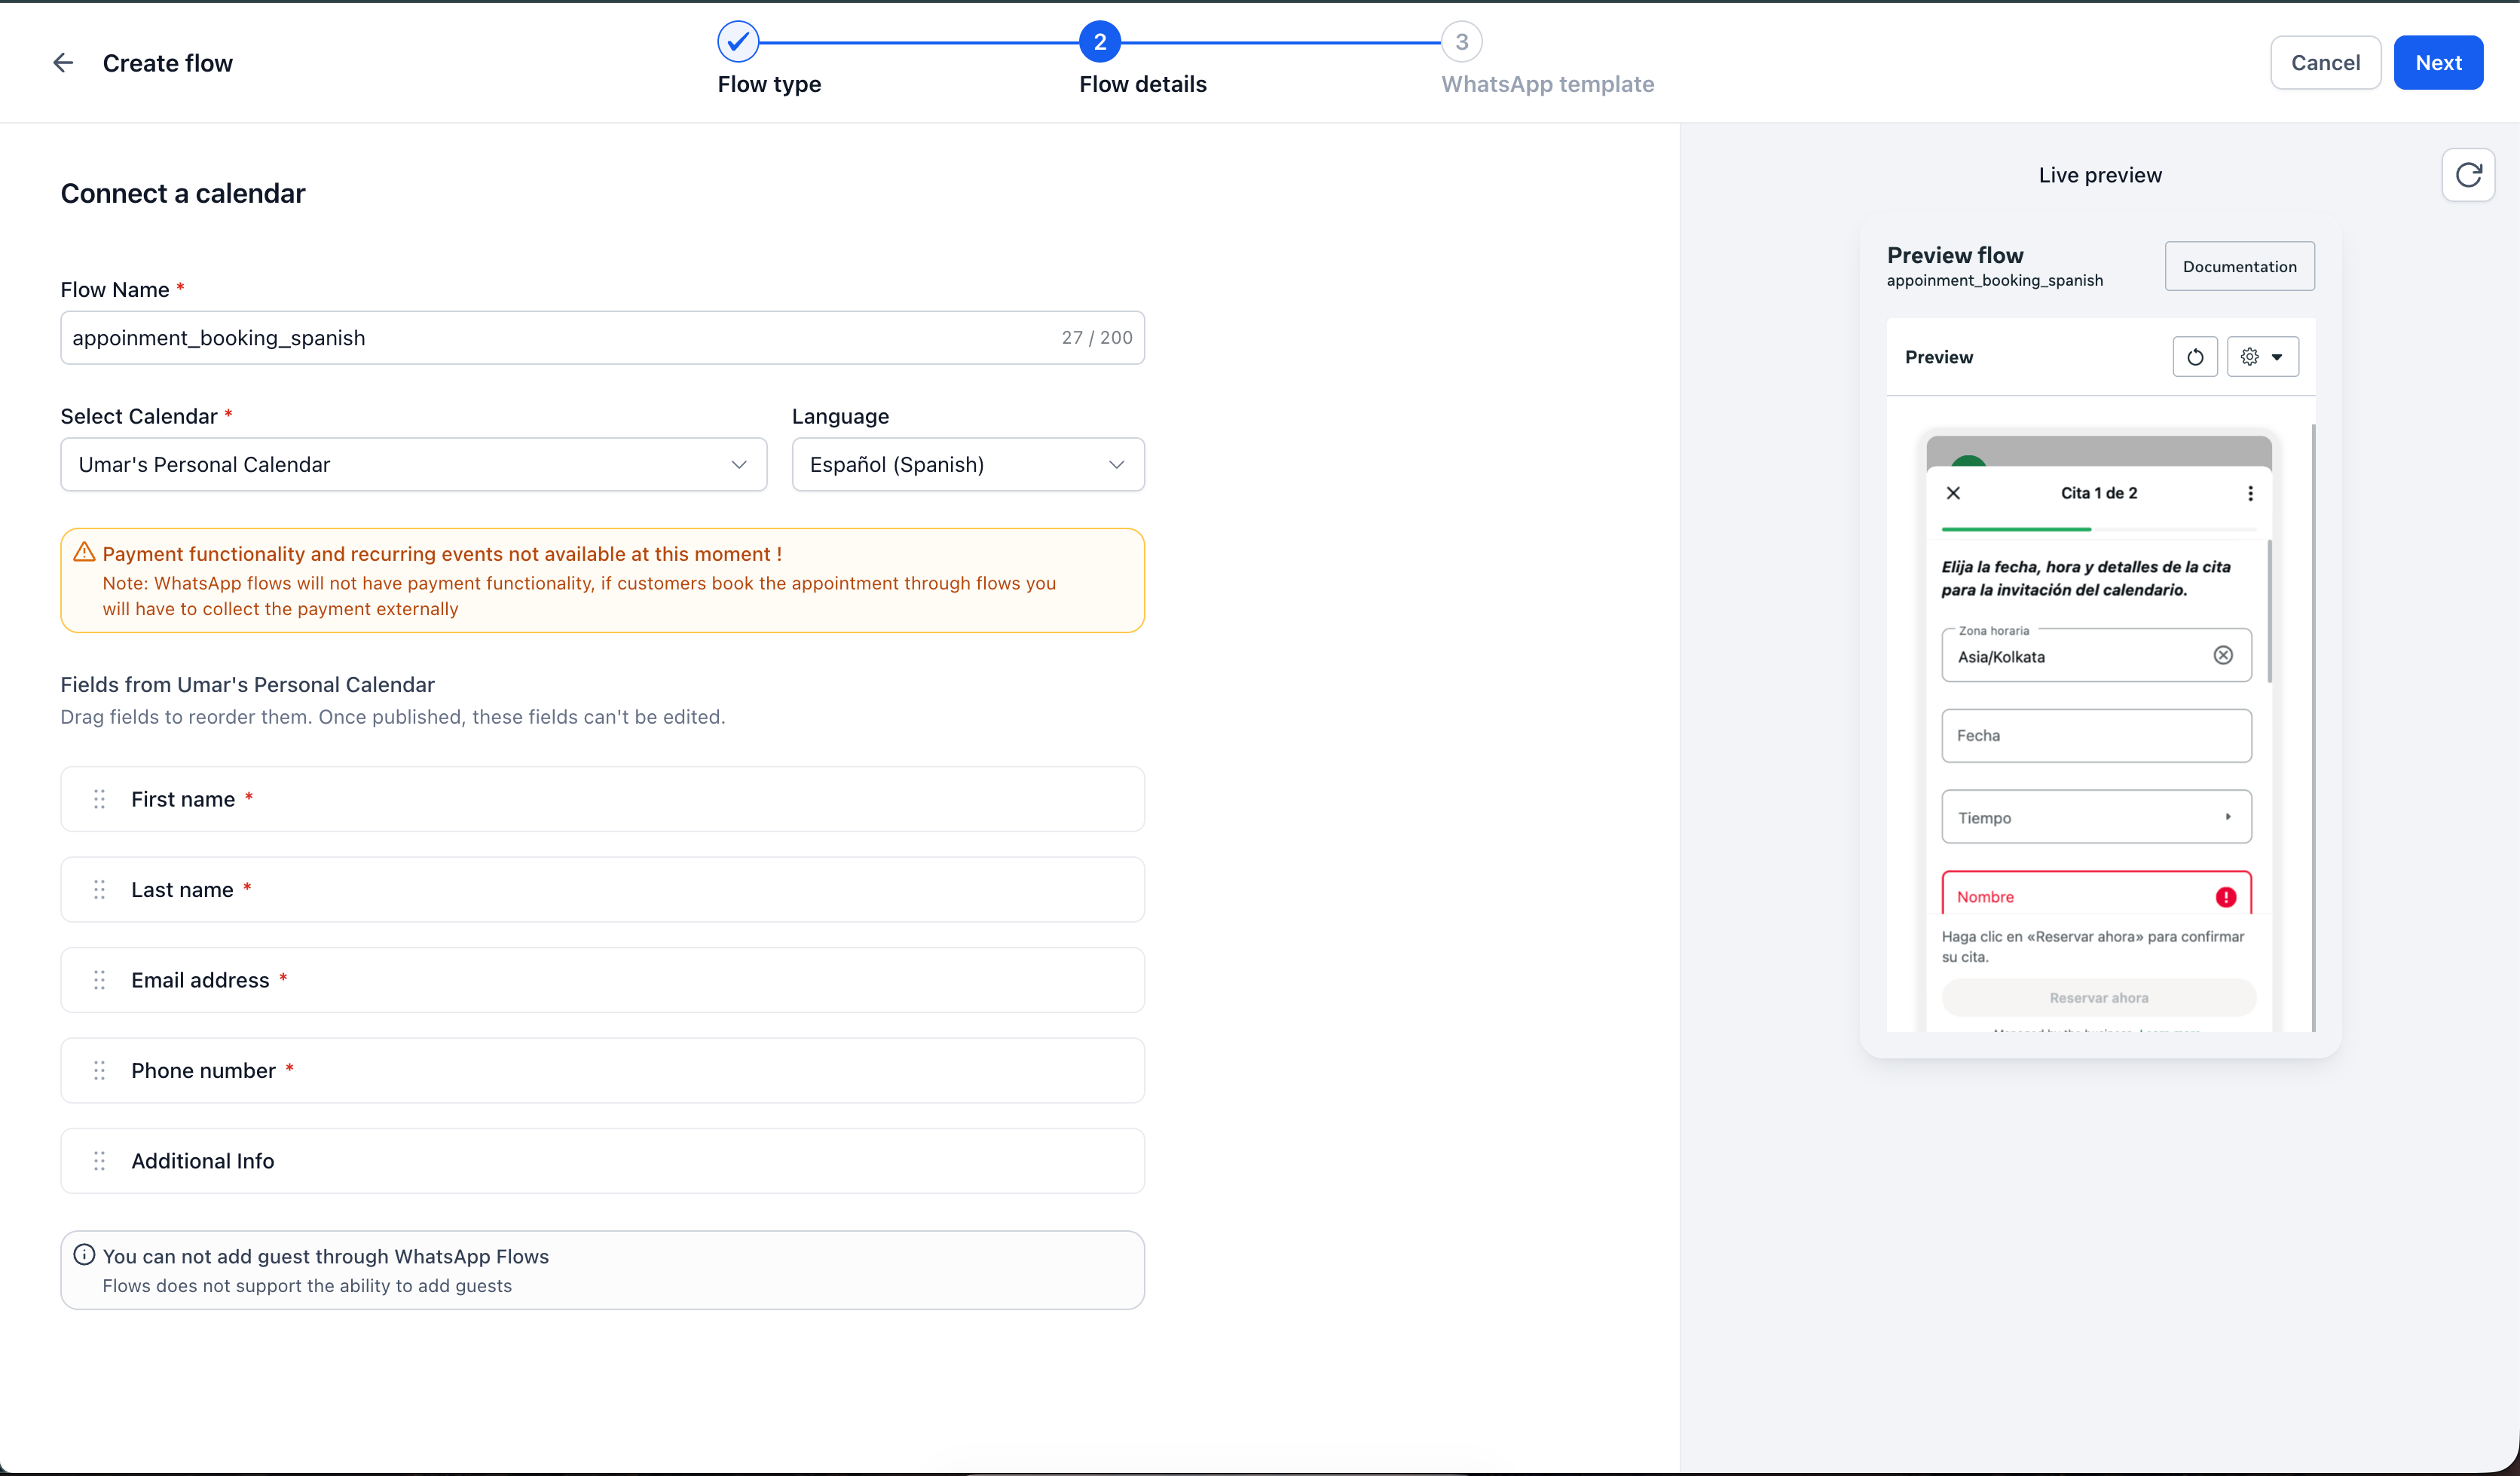
Task: Click drag handle for Additional Info field
Action: pyautogui.click(x=99, y=1161)
